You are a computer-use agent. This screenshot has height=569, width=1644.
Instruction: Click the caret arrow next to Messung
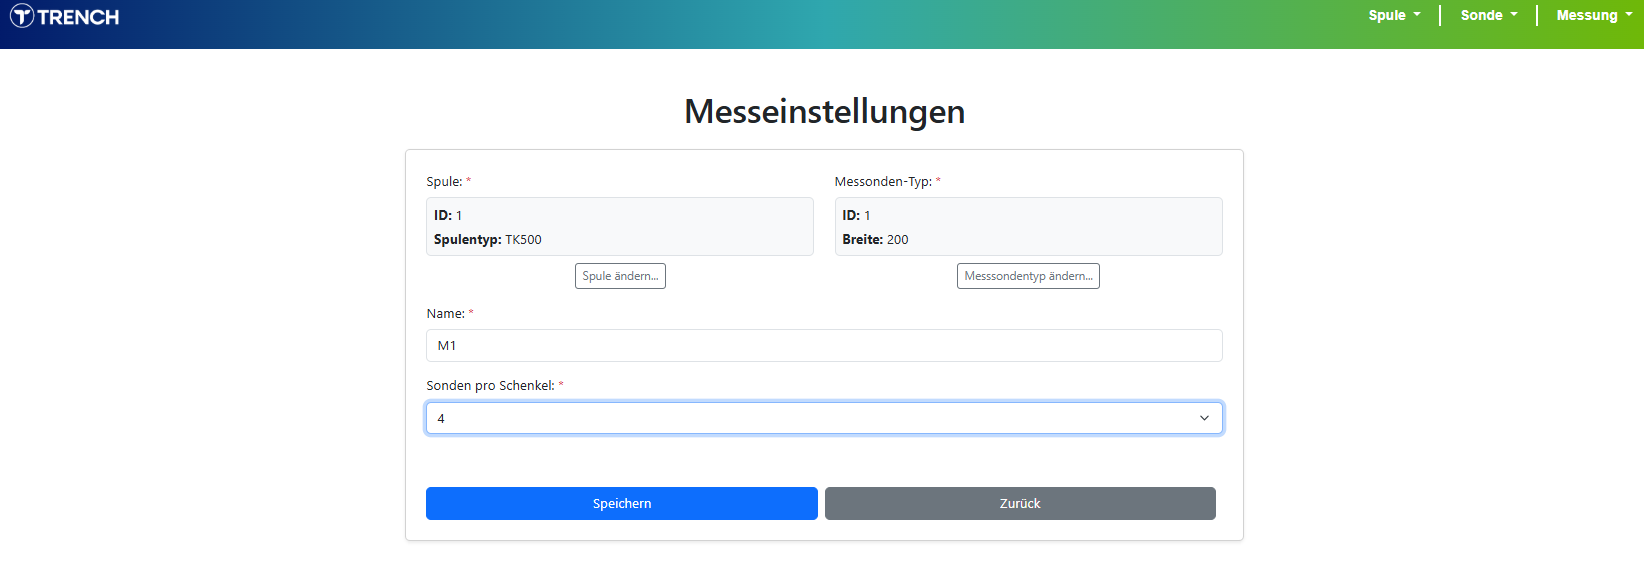1629,15
